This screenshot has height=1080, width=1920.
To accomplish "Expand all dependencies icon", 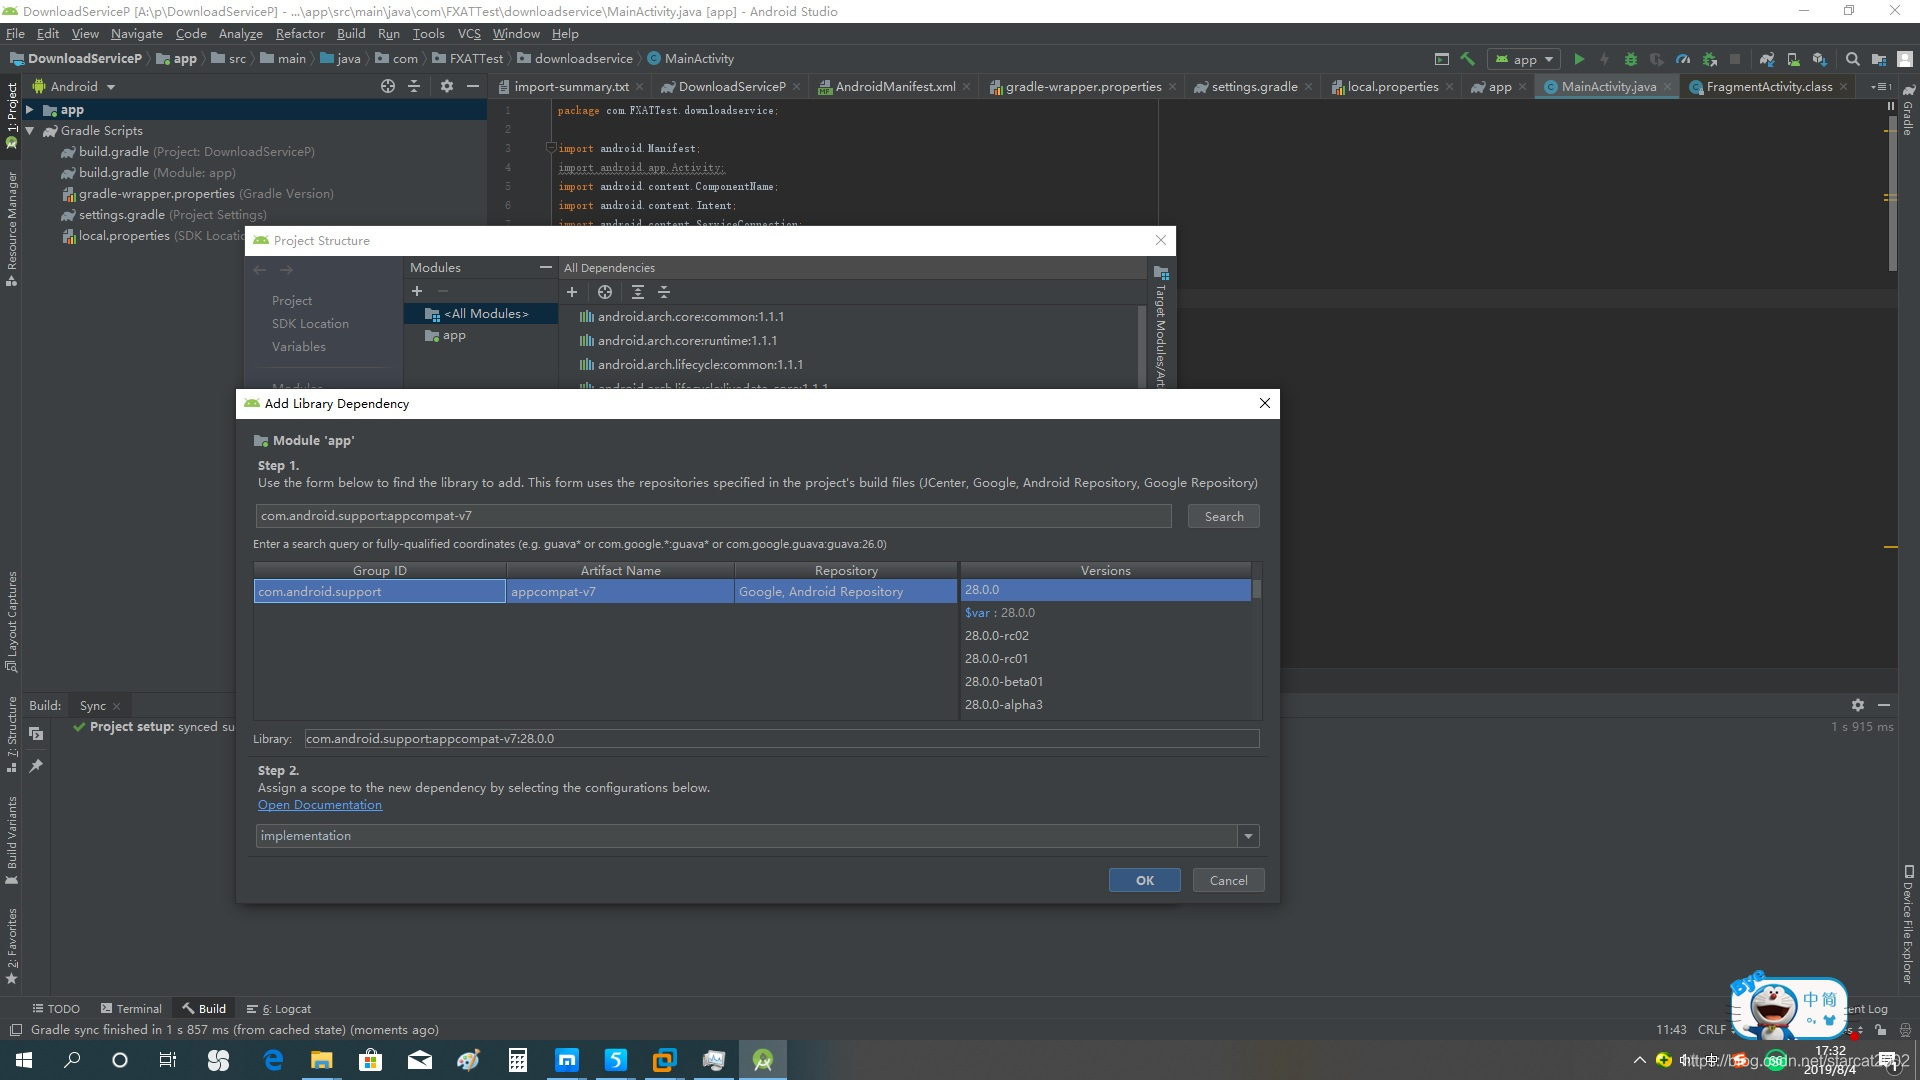I will (x=638, y=292).
